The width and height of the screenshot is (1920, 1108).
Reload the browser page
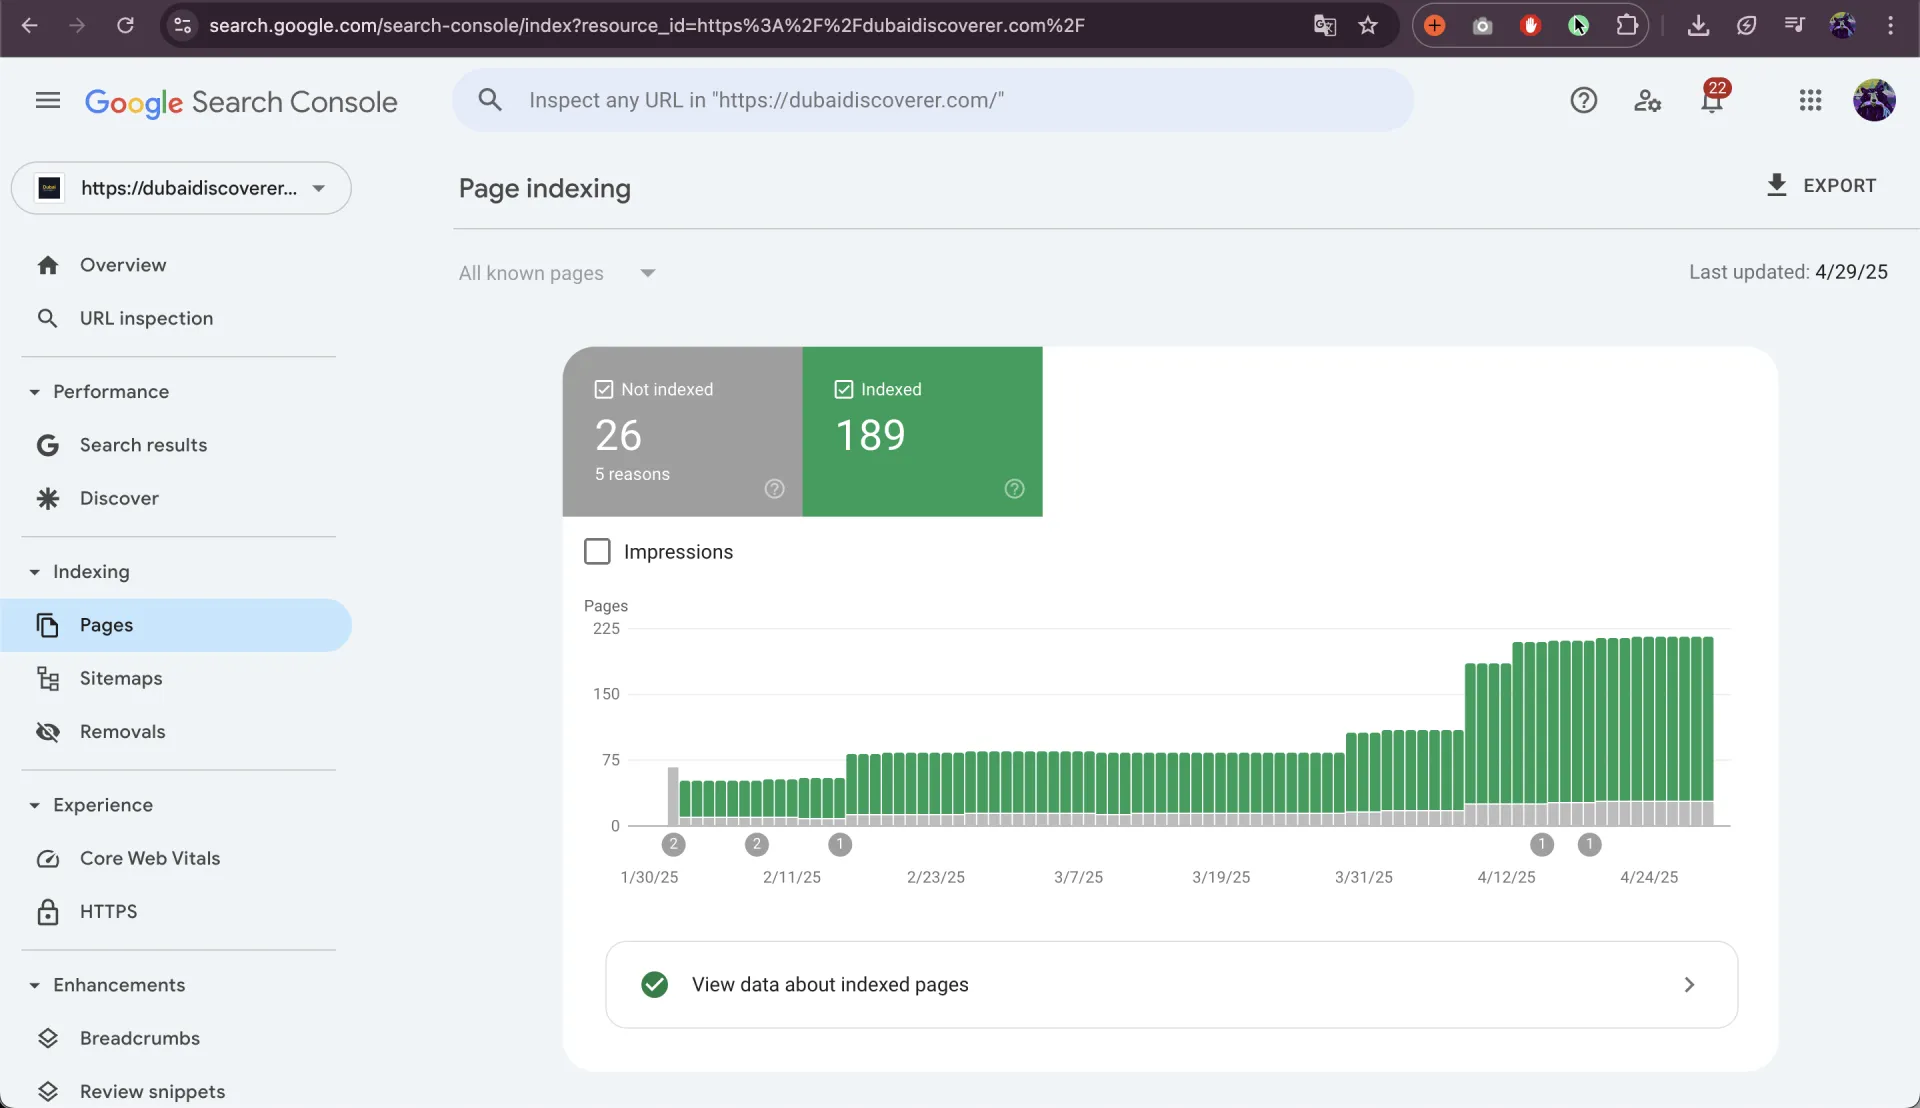point(125,26)
